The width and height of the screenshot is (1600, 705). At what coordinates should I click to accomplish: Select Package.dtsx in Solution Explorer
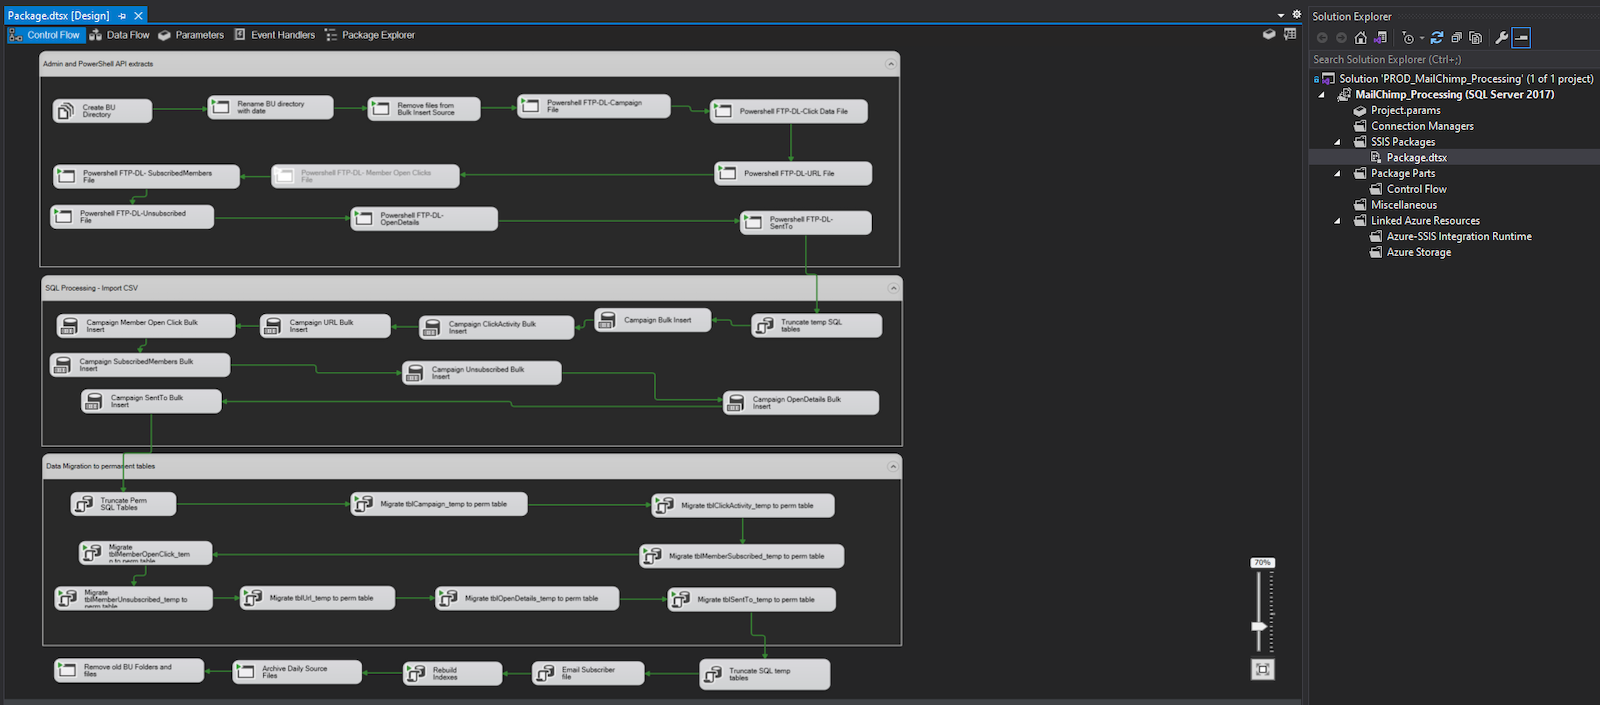(x=1416, y=158)
